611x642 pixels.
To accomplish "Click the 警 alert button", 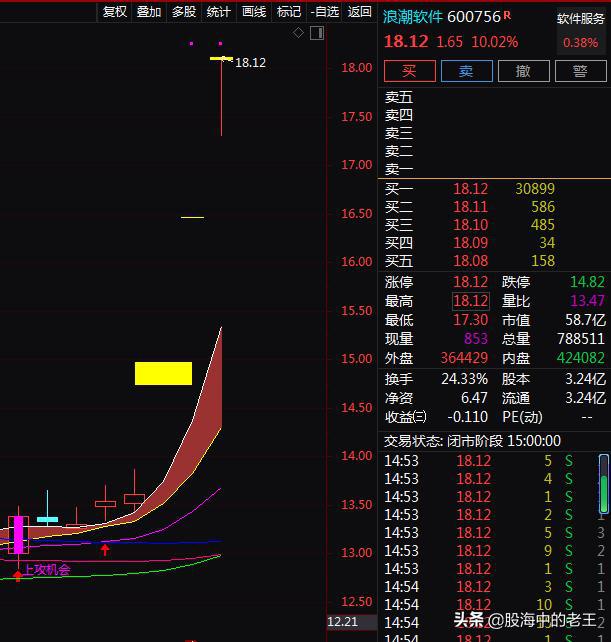I will (580, 71).
